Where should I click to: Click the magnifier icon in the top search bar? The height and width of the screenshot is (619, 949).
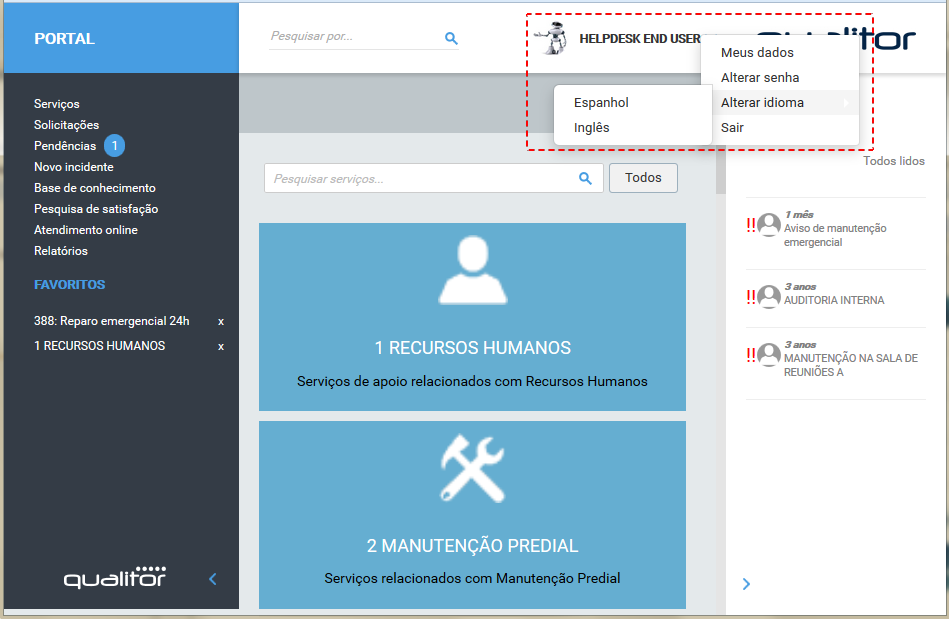pyautogui.click(x=451, y=38)
